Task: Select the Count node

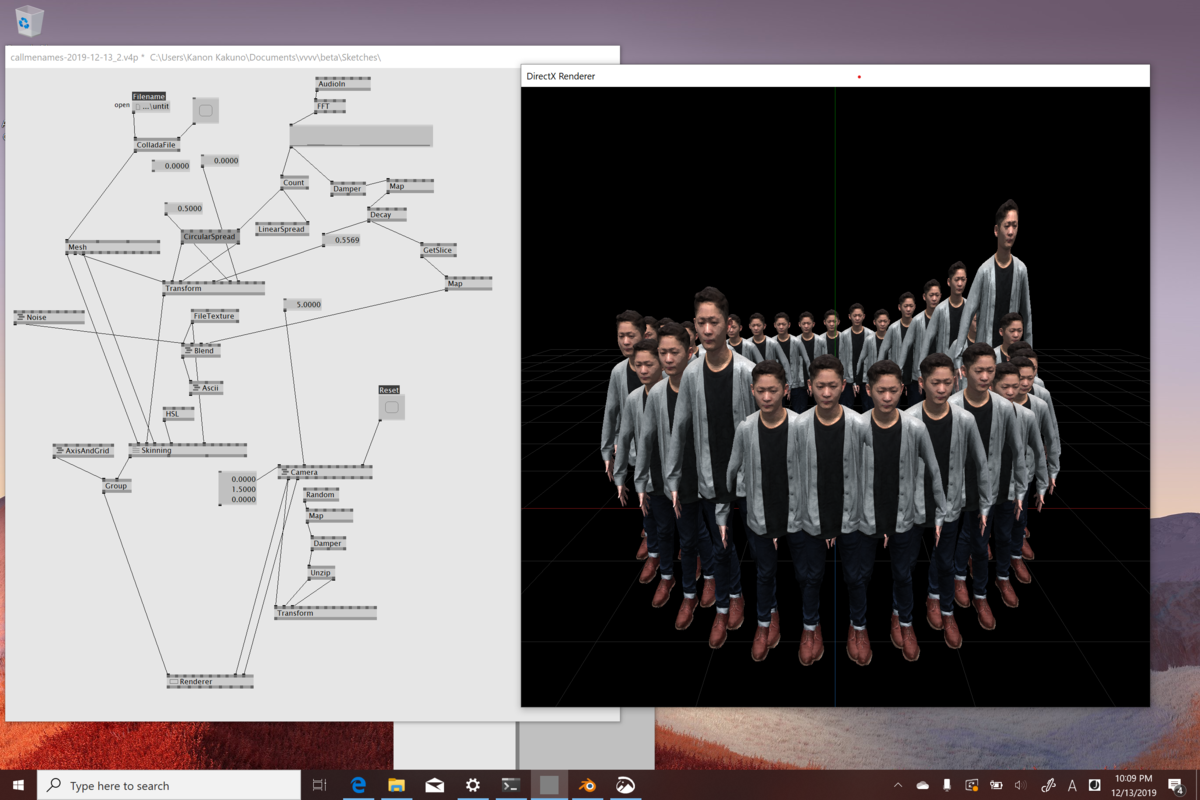Action: click(x=294, y=183)
